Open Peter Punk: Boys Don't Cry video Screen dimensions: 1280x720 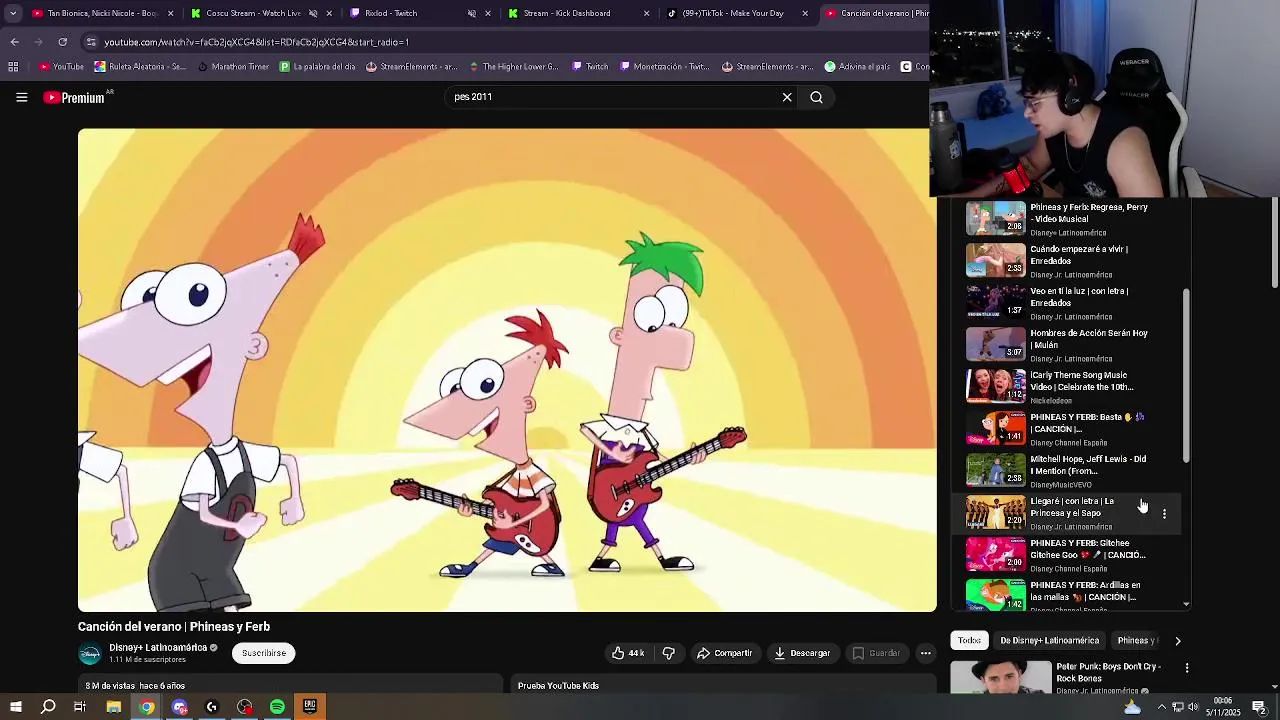1065,678
